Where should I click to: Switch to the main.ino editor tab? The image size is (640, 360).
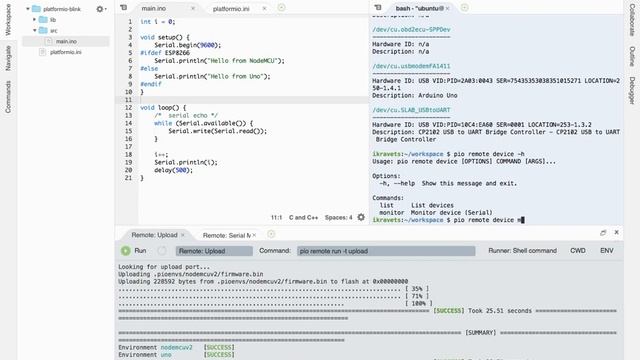click(x=154, y=8)
